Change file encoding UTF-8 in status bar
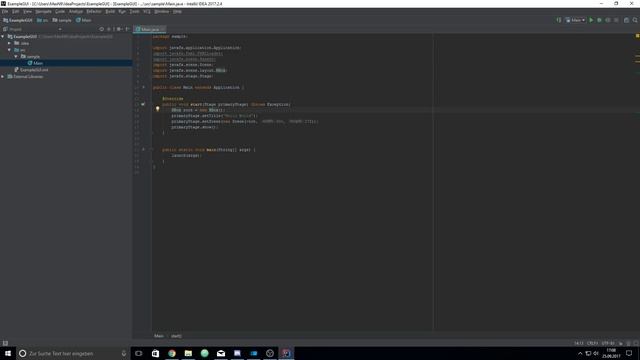This screenshot has height=360, width=640. pyautogui.click(x=608, y=343)
